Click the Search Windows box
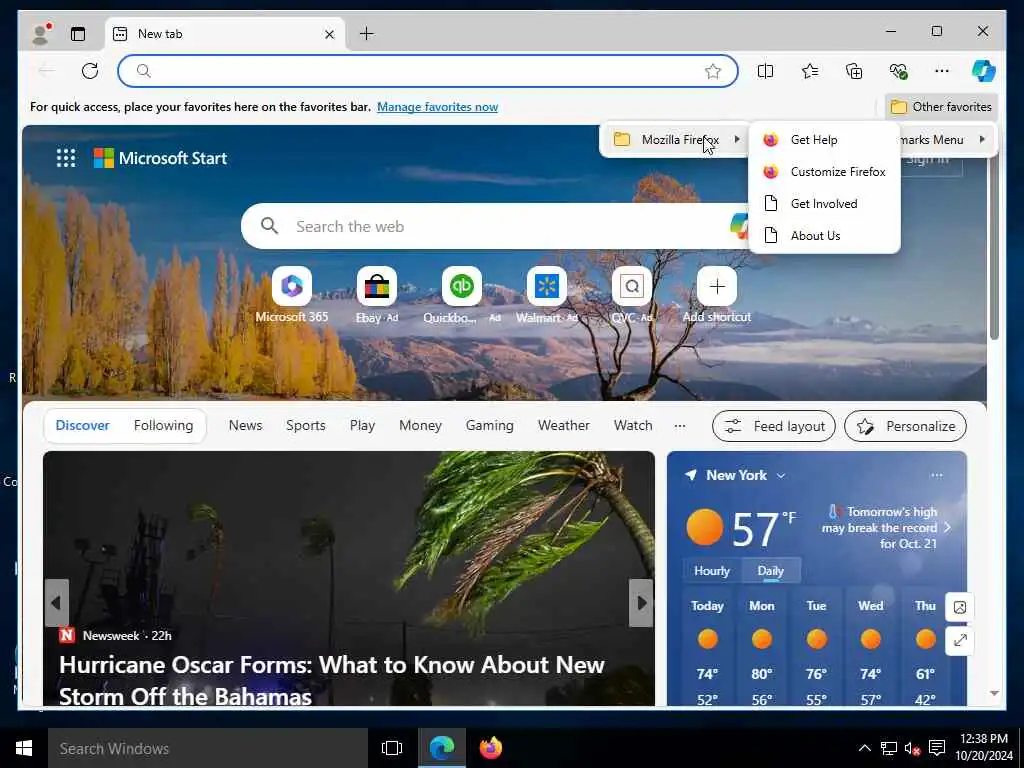1024x768 pixels. click(x=208, y=748)
